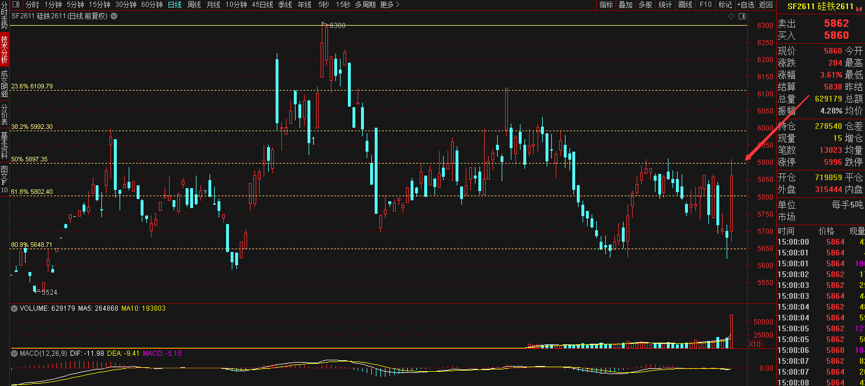Click the diamond icon above the price axis
This screenshot has width=865, height=386.
[732, 16]
